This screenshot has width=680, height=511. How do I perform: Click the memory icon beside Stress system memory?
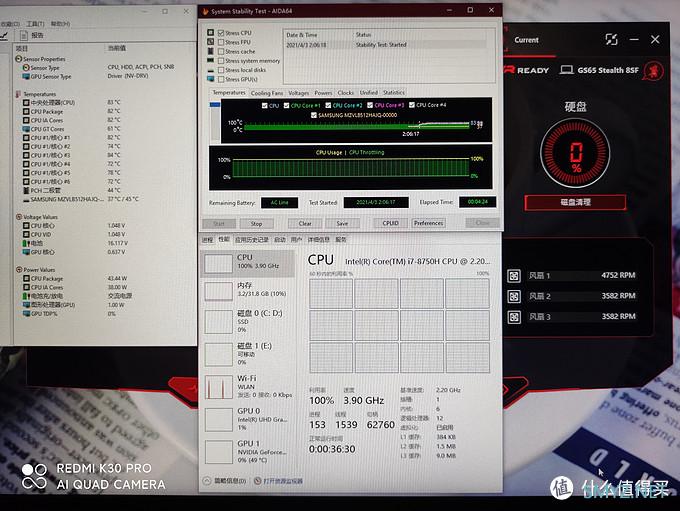[210, 60]
